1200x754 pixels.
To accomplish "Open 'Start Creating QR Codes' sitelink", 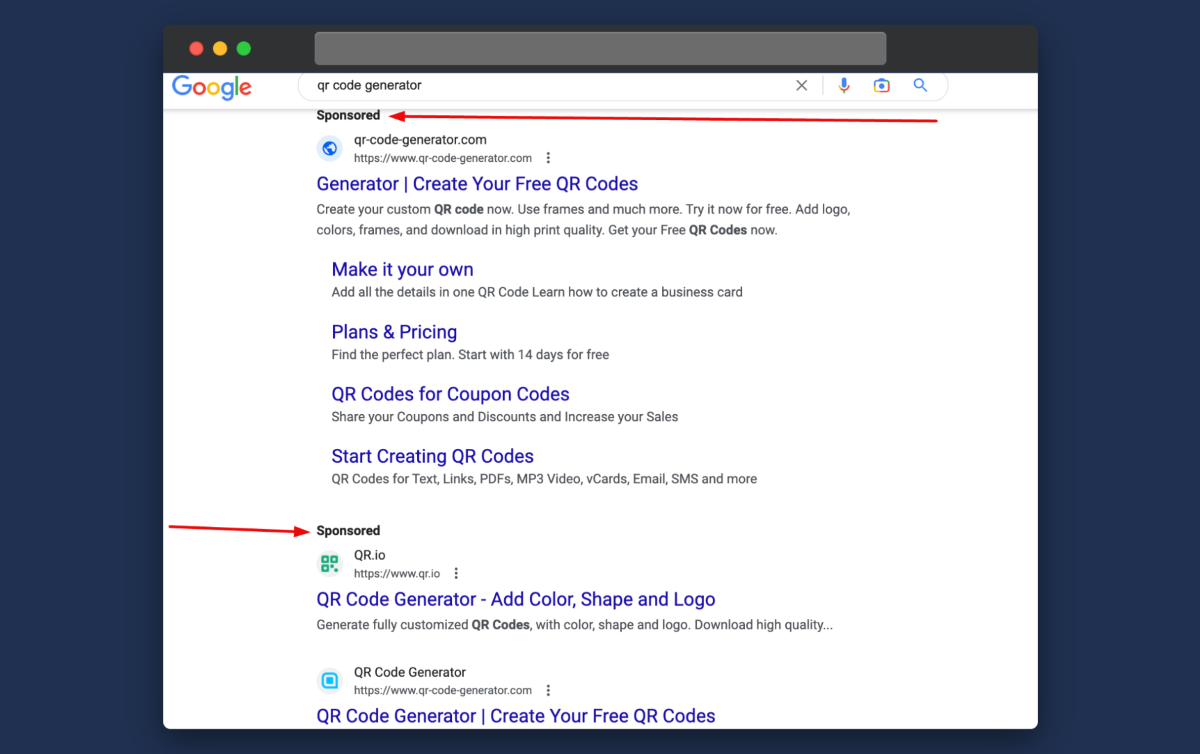I will coord(432,456).
